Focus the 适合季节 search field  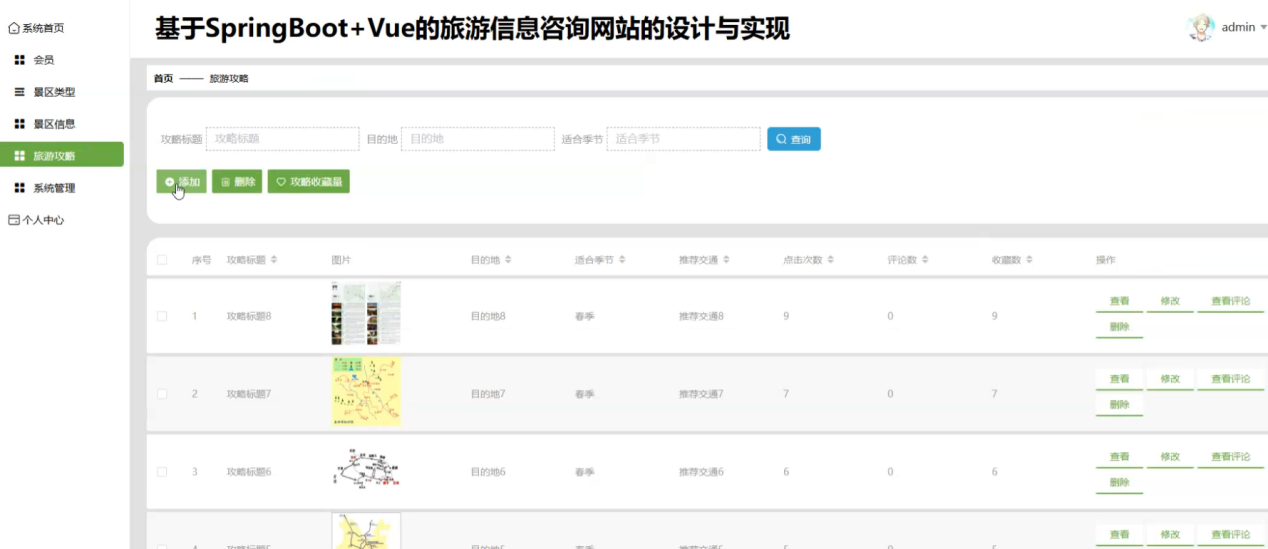[x=684, y=139]
